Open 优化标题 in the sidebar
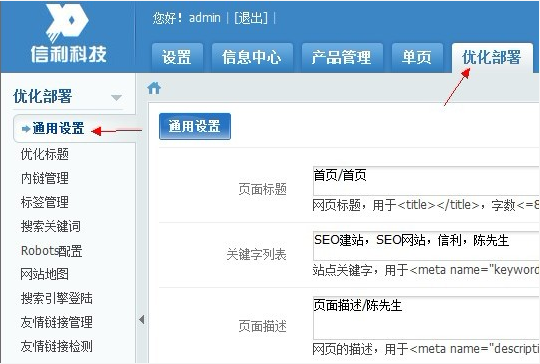This screenshot has height=364, width=540. click(x=45, y=154)
